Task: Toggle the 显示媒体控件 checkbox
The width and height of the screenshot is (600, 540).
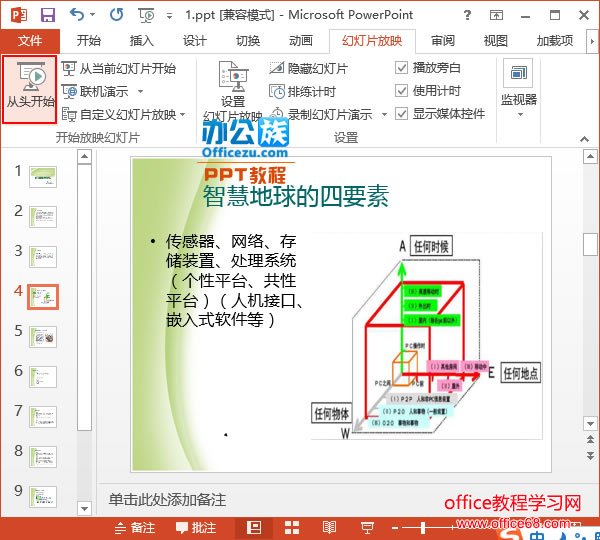Action: tap(401, 114)
